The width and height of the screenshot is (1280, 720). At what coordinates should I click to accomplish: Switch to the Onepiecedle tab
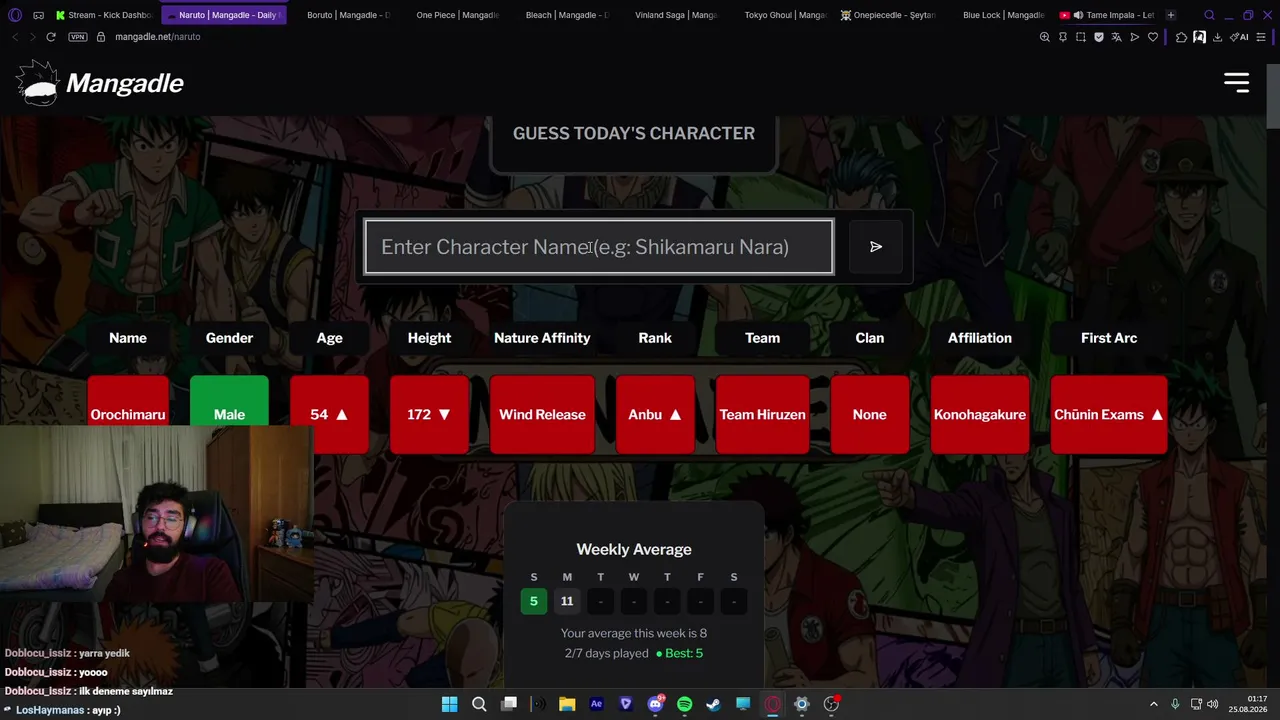887,15
